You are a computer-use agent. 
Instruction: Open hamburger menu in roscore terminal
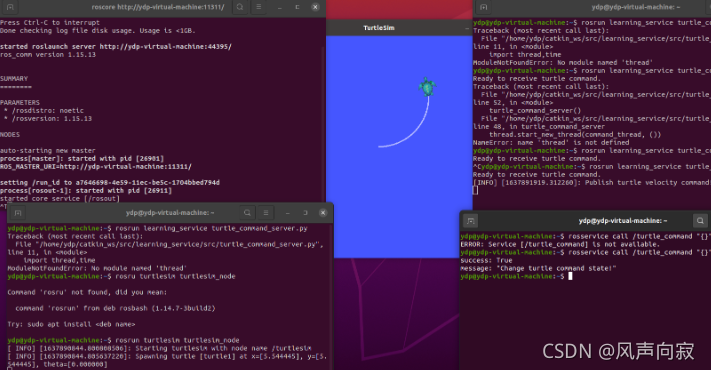[258, 7]
